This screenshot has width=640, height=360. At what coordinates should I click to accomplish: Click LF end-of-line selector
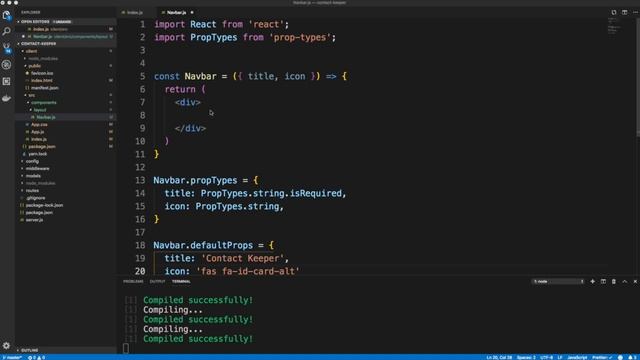tap(560, 358)
